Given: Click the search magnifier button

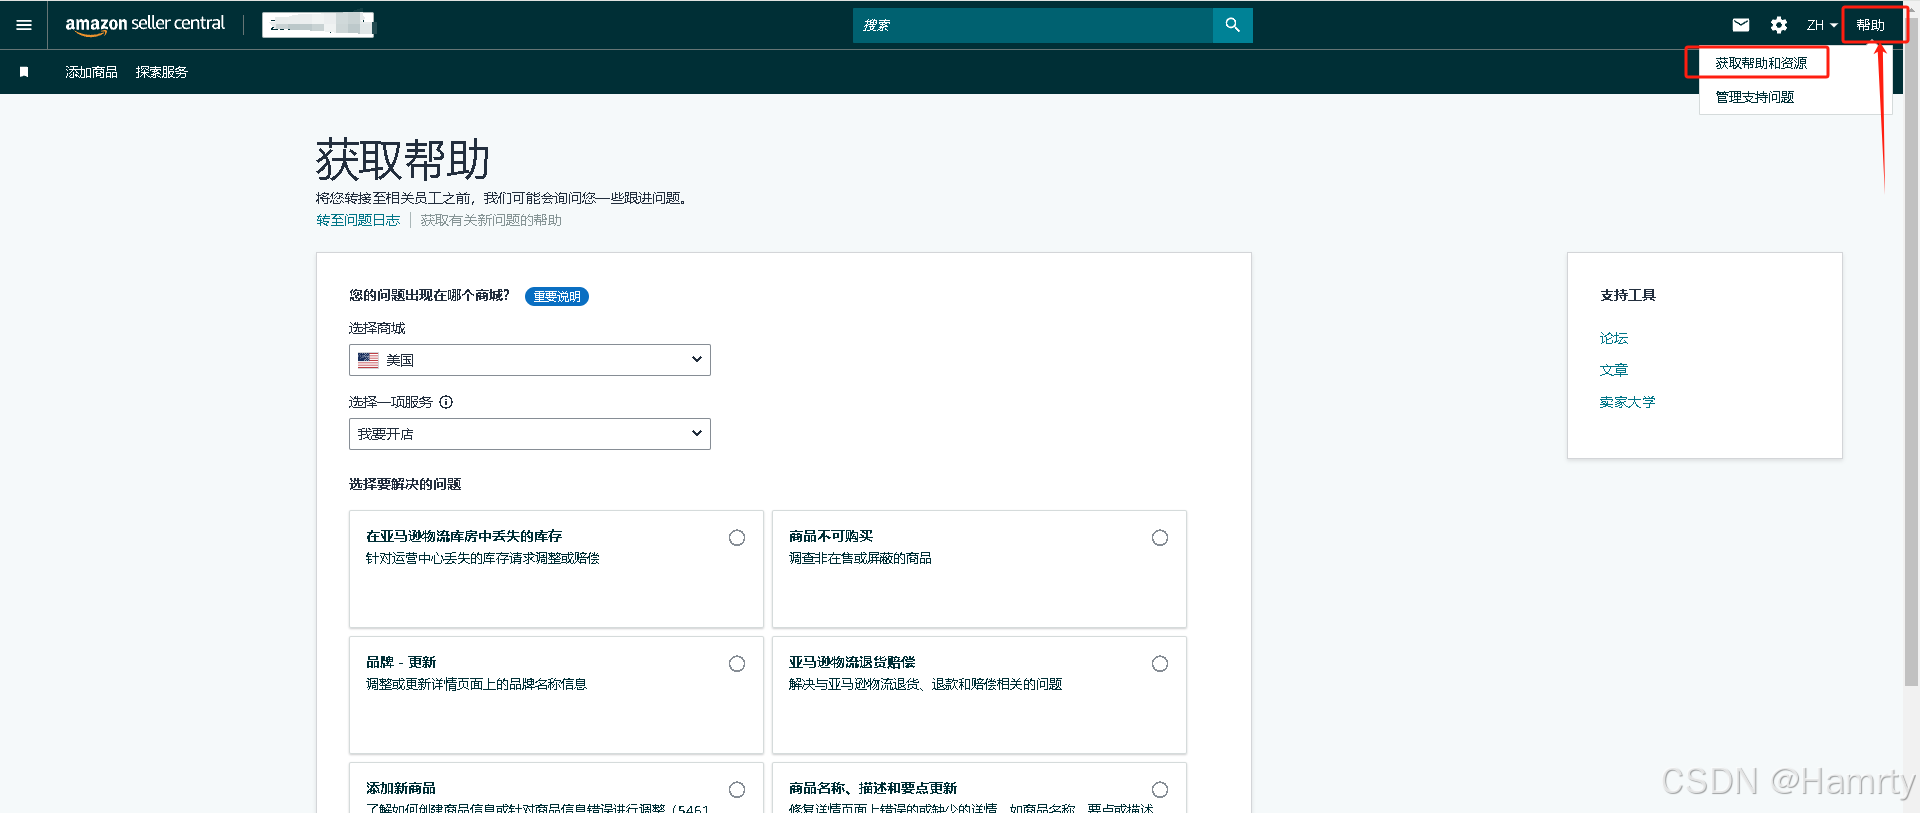Looking at the screenshot, I should [1232, 25].
